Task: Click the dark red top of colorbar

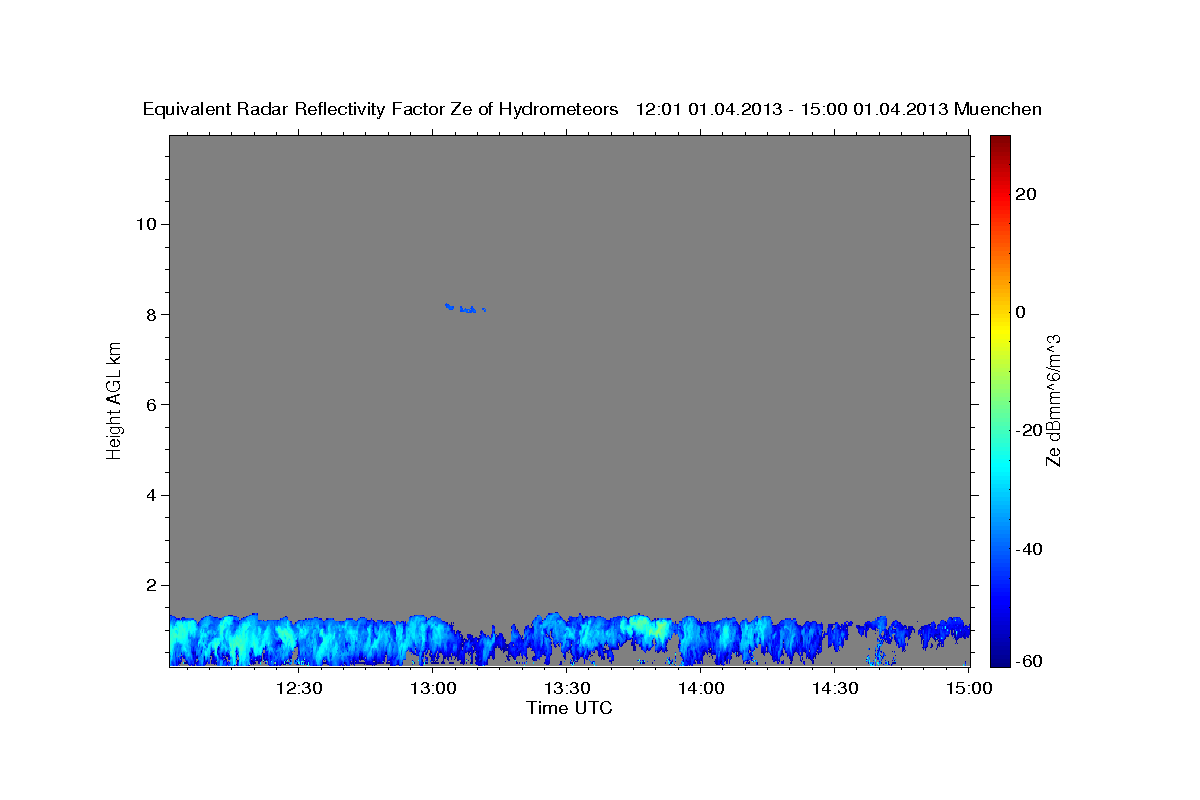Action: click(x=1000, y=145)
